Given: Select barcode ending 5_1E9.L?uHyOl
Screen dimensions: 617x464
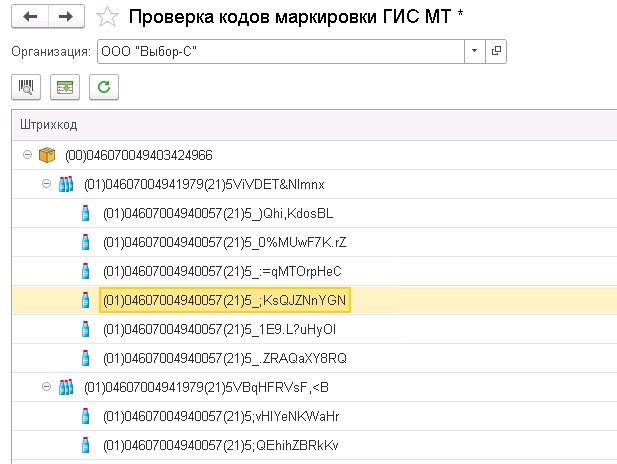Looking at the screenshot, I should click(x=220, y=329).
